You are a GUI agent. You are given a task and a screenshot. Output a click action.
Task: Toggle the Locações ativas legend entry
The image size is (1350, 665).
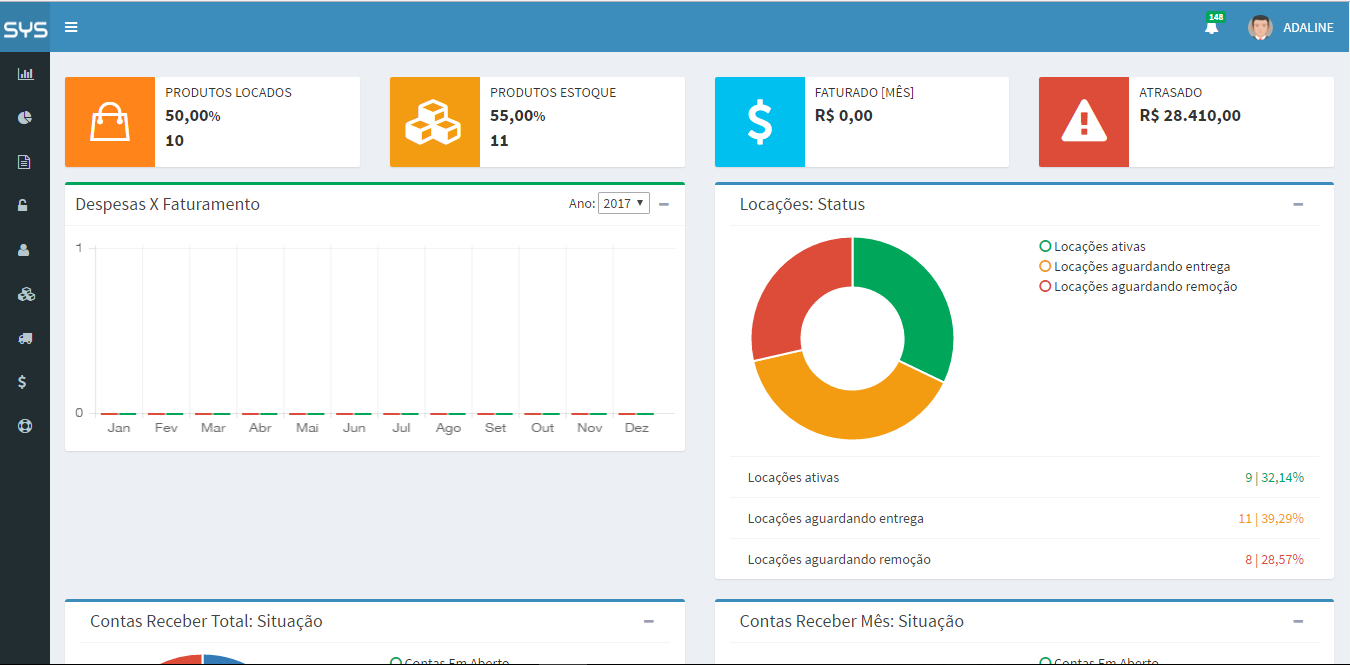(1093, 246)
